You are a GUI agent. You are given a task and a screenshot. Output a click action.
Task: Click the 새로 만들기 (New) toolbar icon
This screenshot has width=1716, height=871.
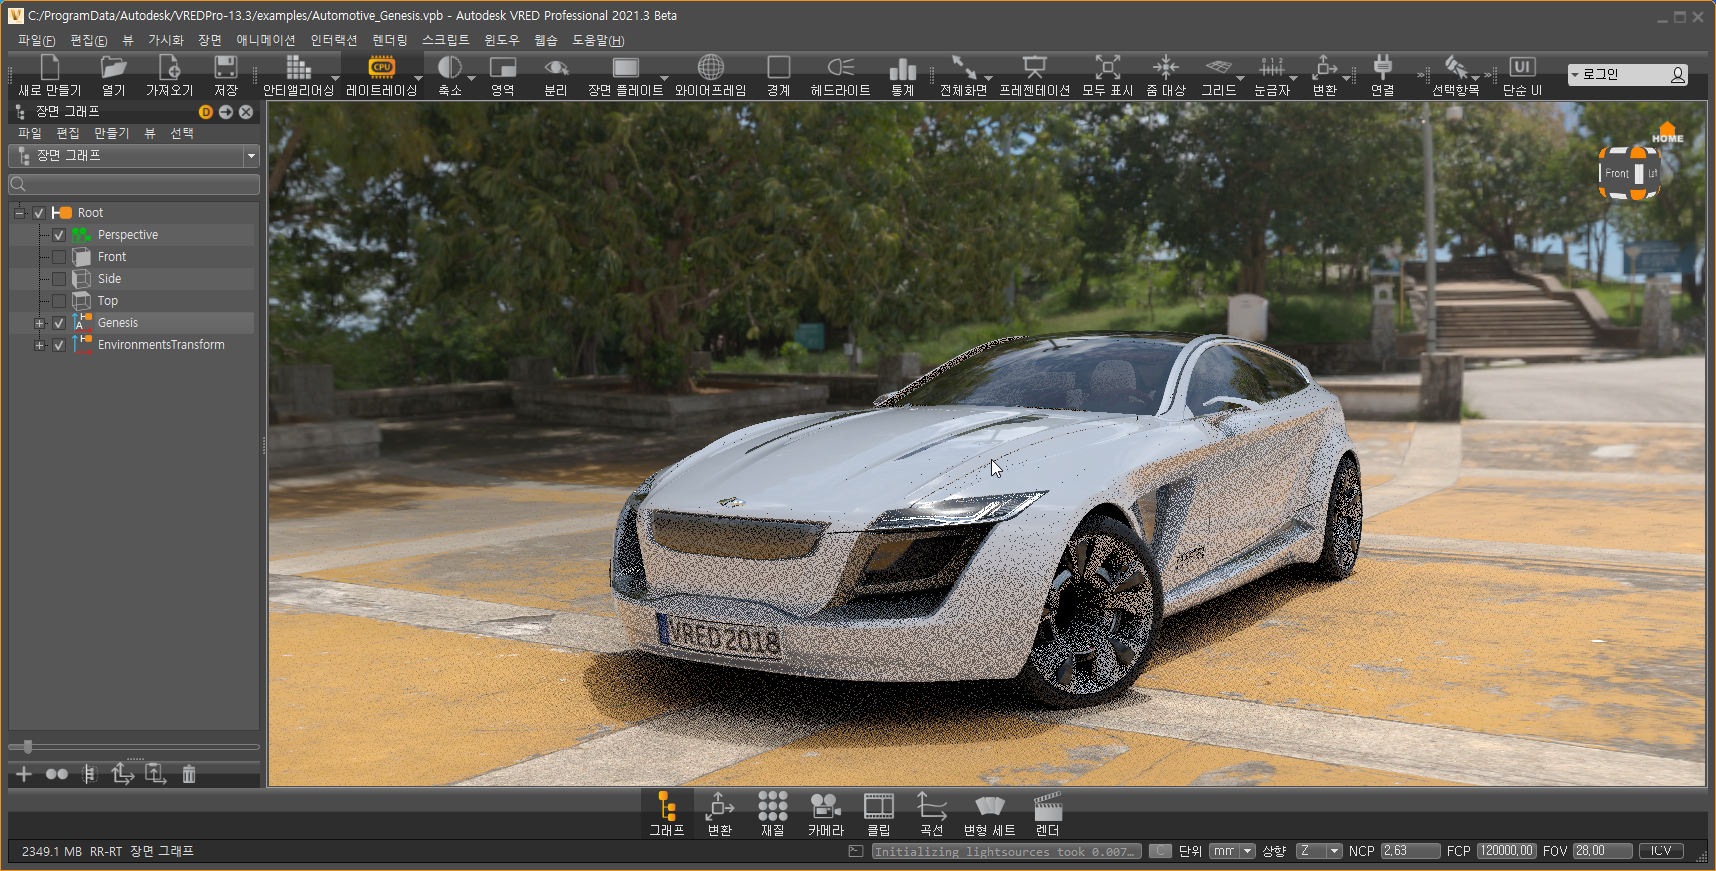pyautogui.click(x=49, y=67)
